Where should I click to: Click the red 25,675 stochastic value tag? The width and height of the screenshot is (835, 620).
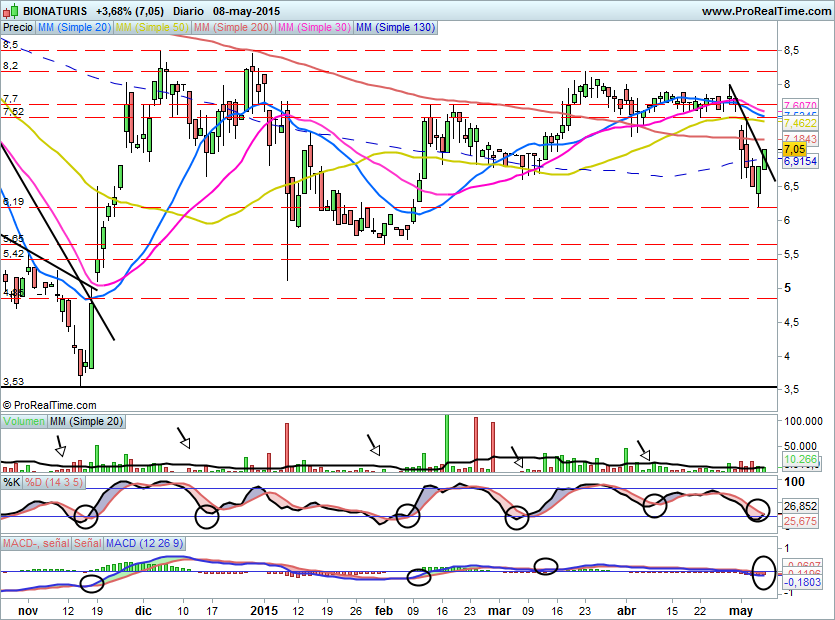pos(800,521)
